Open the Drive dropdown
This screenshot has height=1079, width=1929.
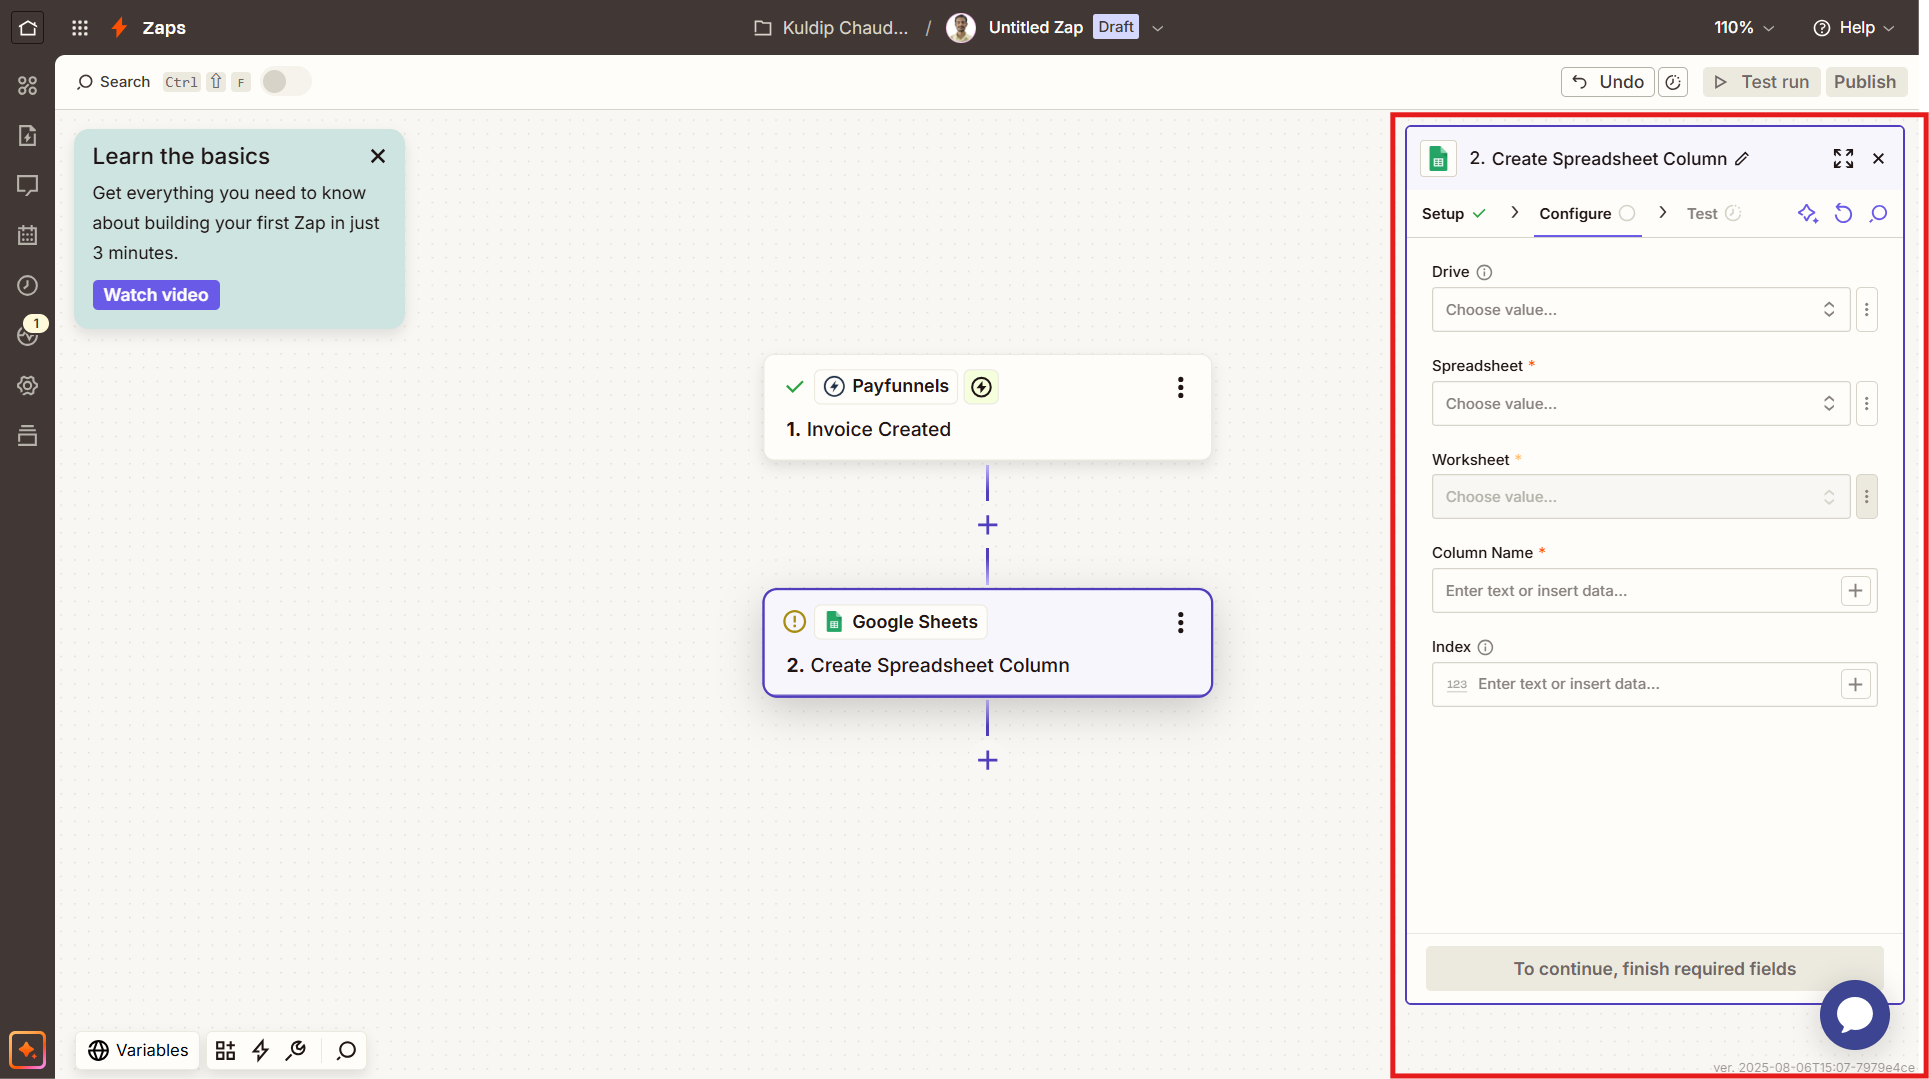click(1640, 310)
